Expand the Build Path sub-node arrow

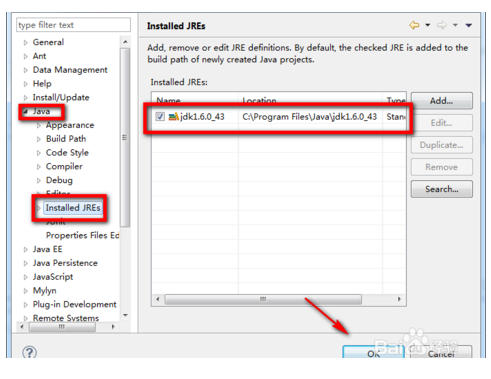[39, 139]
